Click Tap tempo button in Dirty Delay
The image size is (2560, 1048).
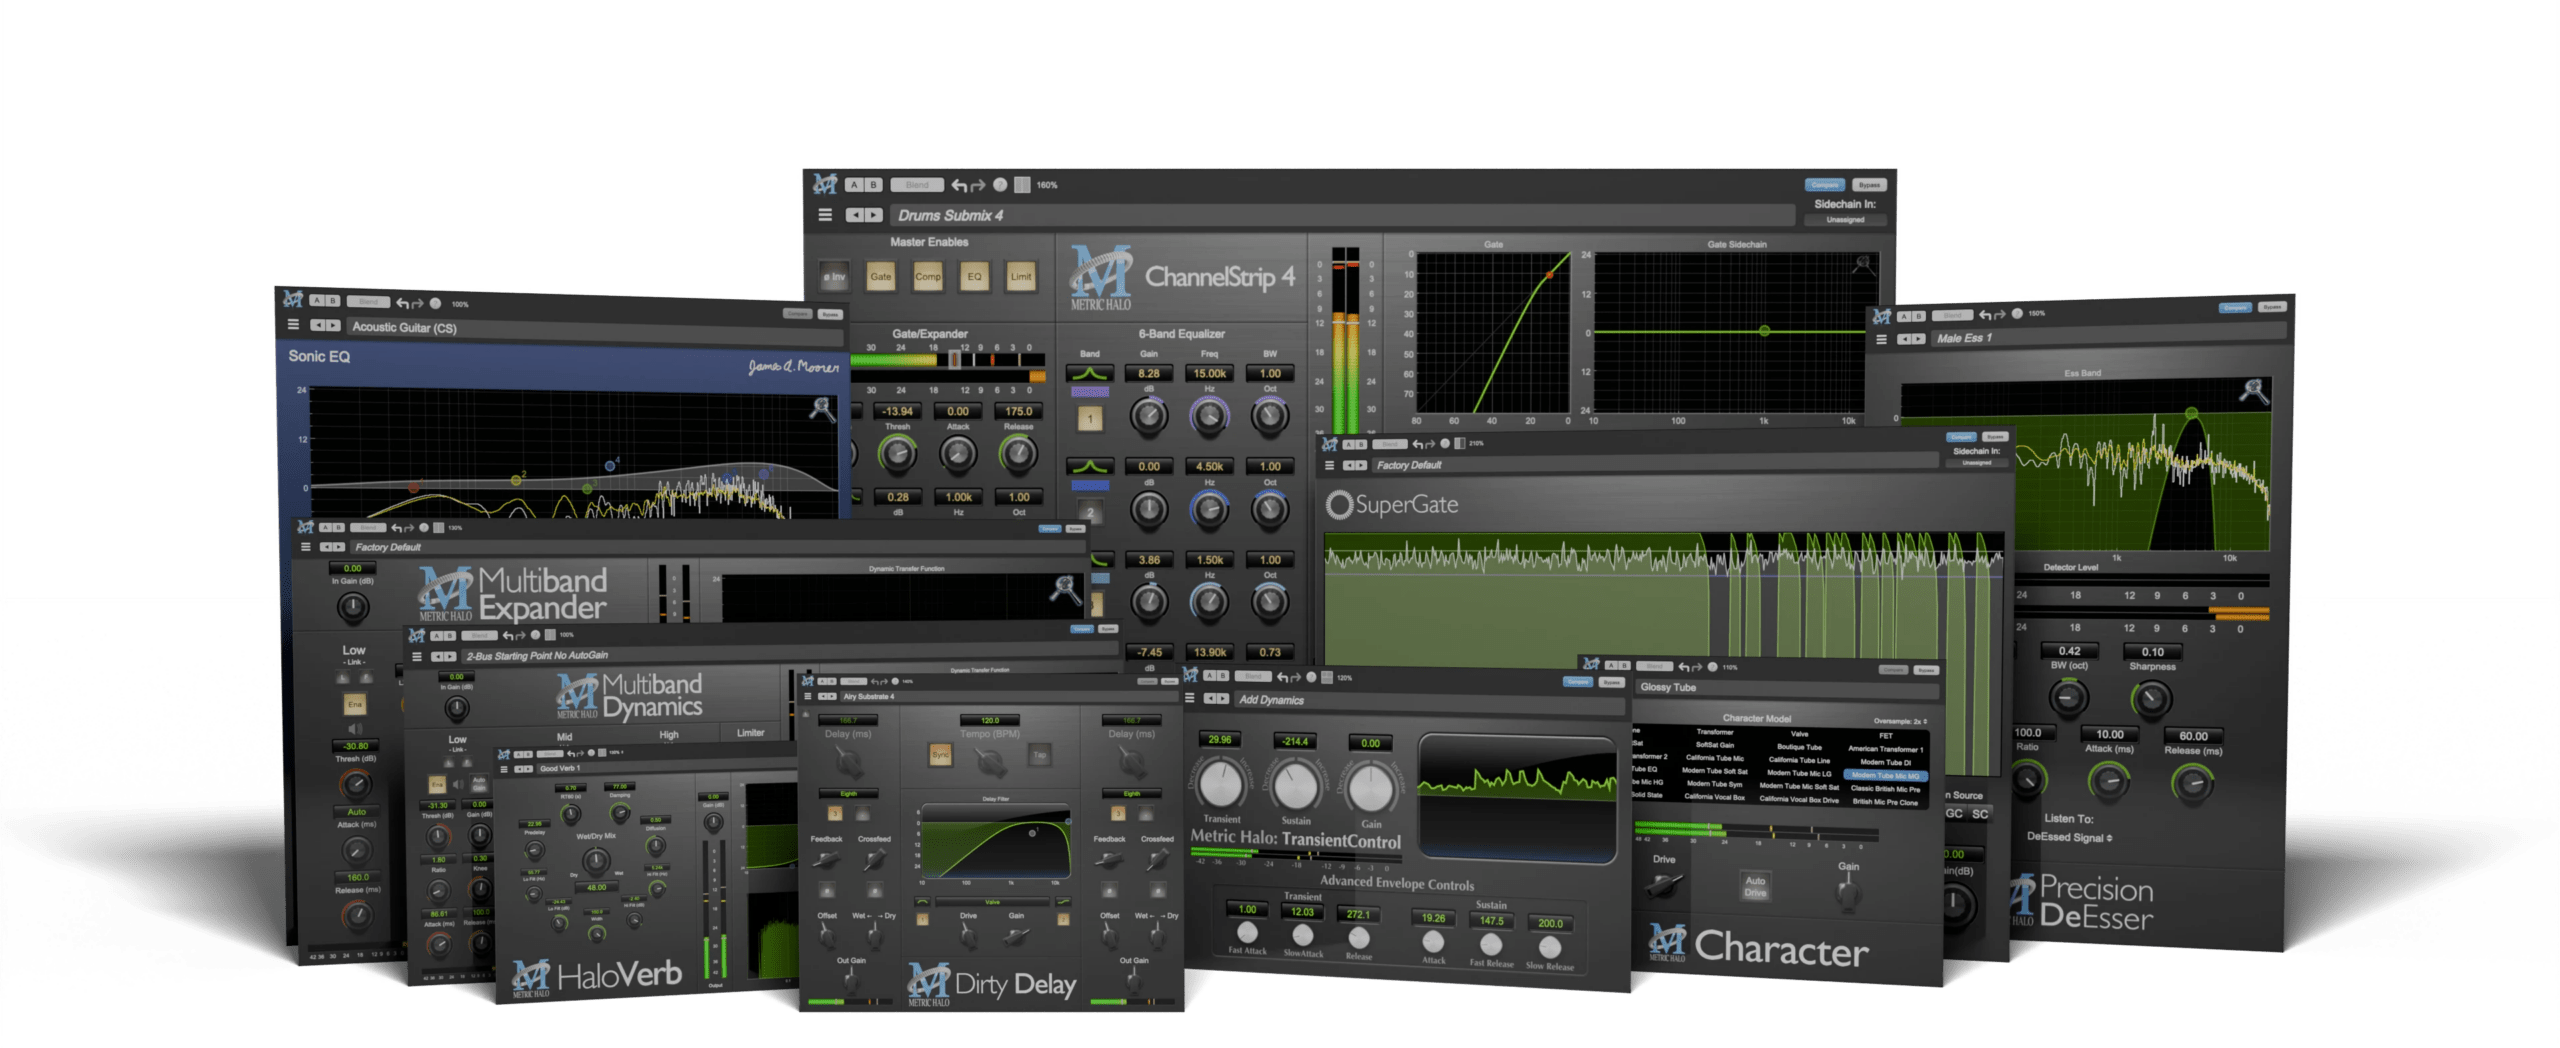[x=1040, y=755]
